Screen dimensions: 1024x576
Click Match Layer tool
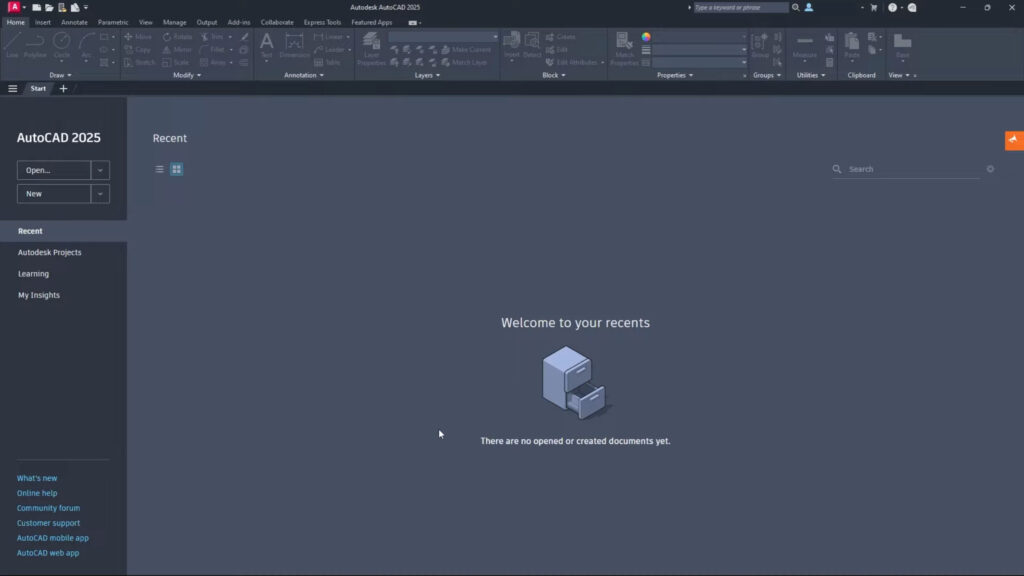click(x=464, y=63)
